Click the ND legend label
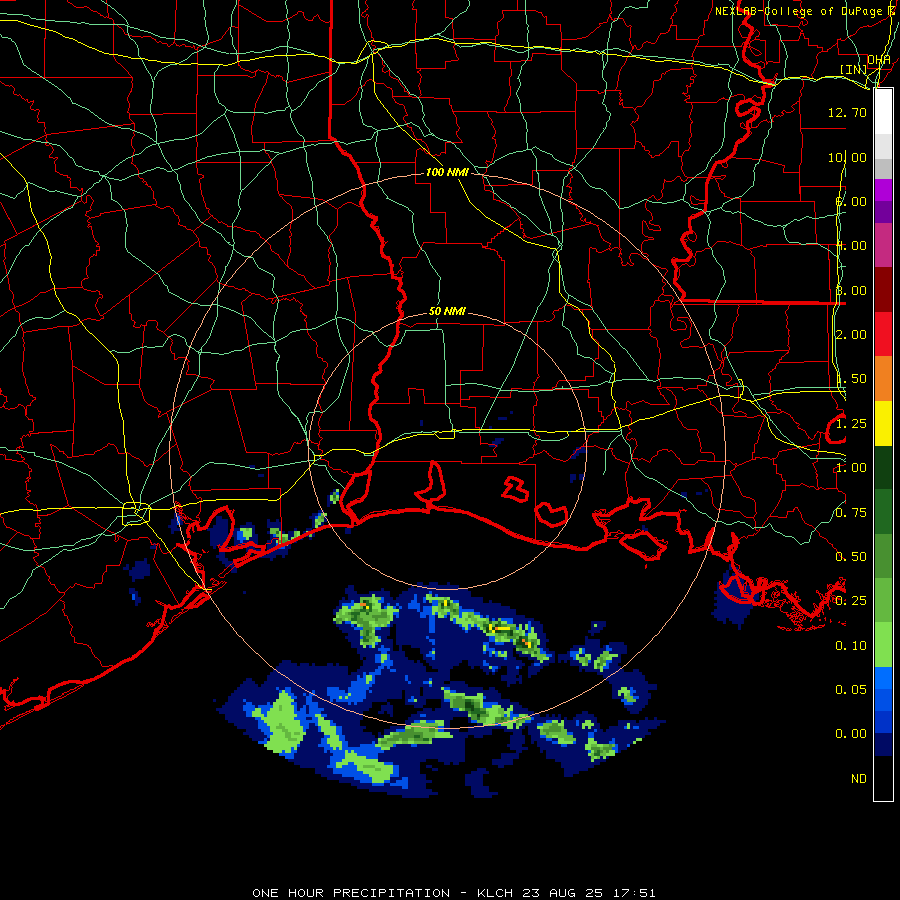 (x=859, y=779)
